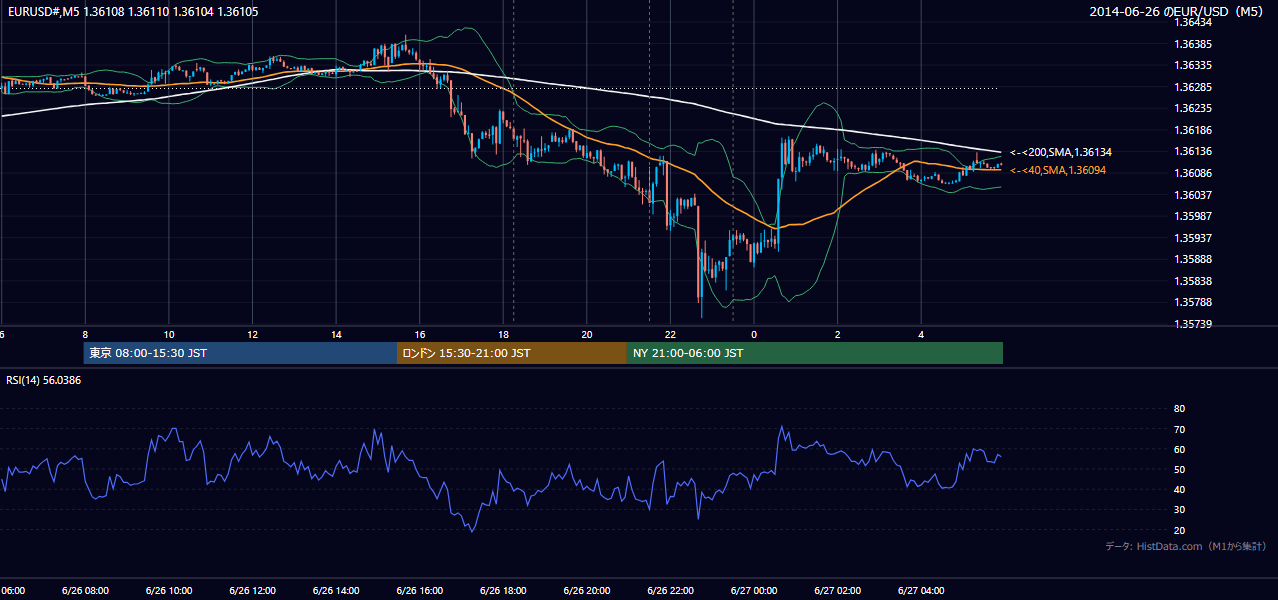This screenshot has height=600, width=1278.
Task: Click the 6/26 12:00 time axis label
Action: coord(252,591)
